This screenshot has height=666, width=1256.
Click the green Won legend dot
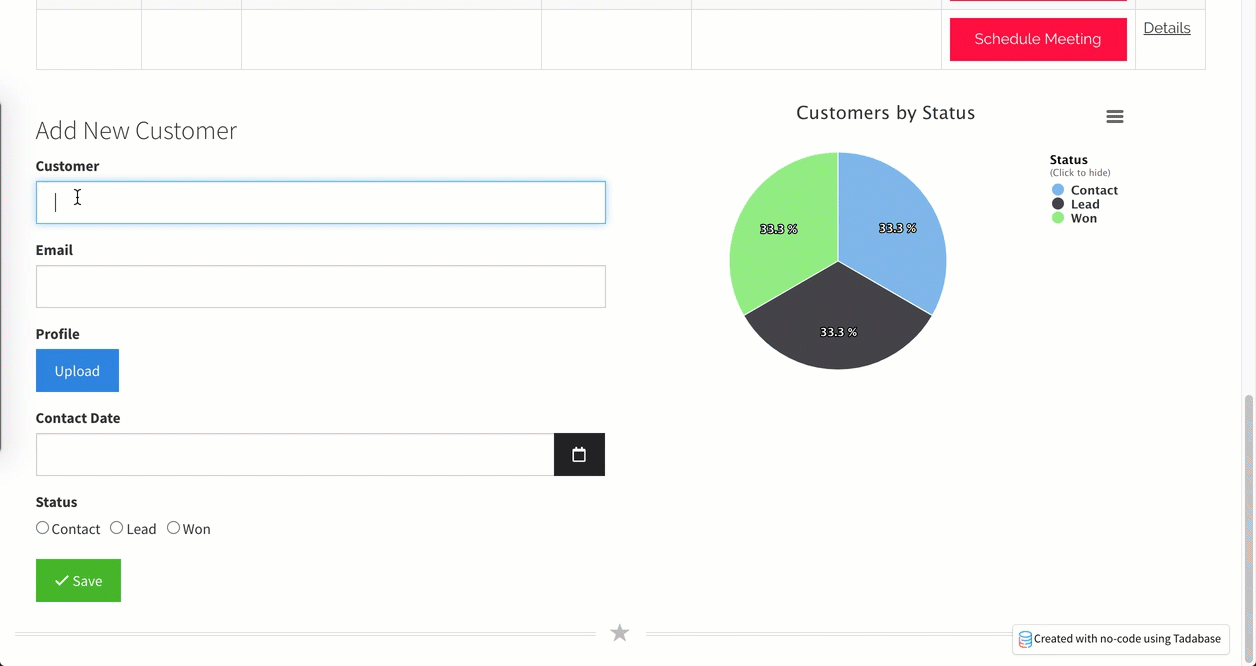coord(1058,218)
